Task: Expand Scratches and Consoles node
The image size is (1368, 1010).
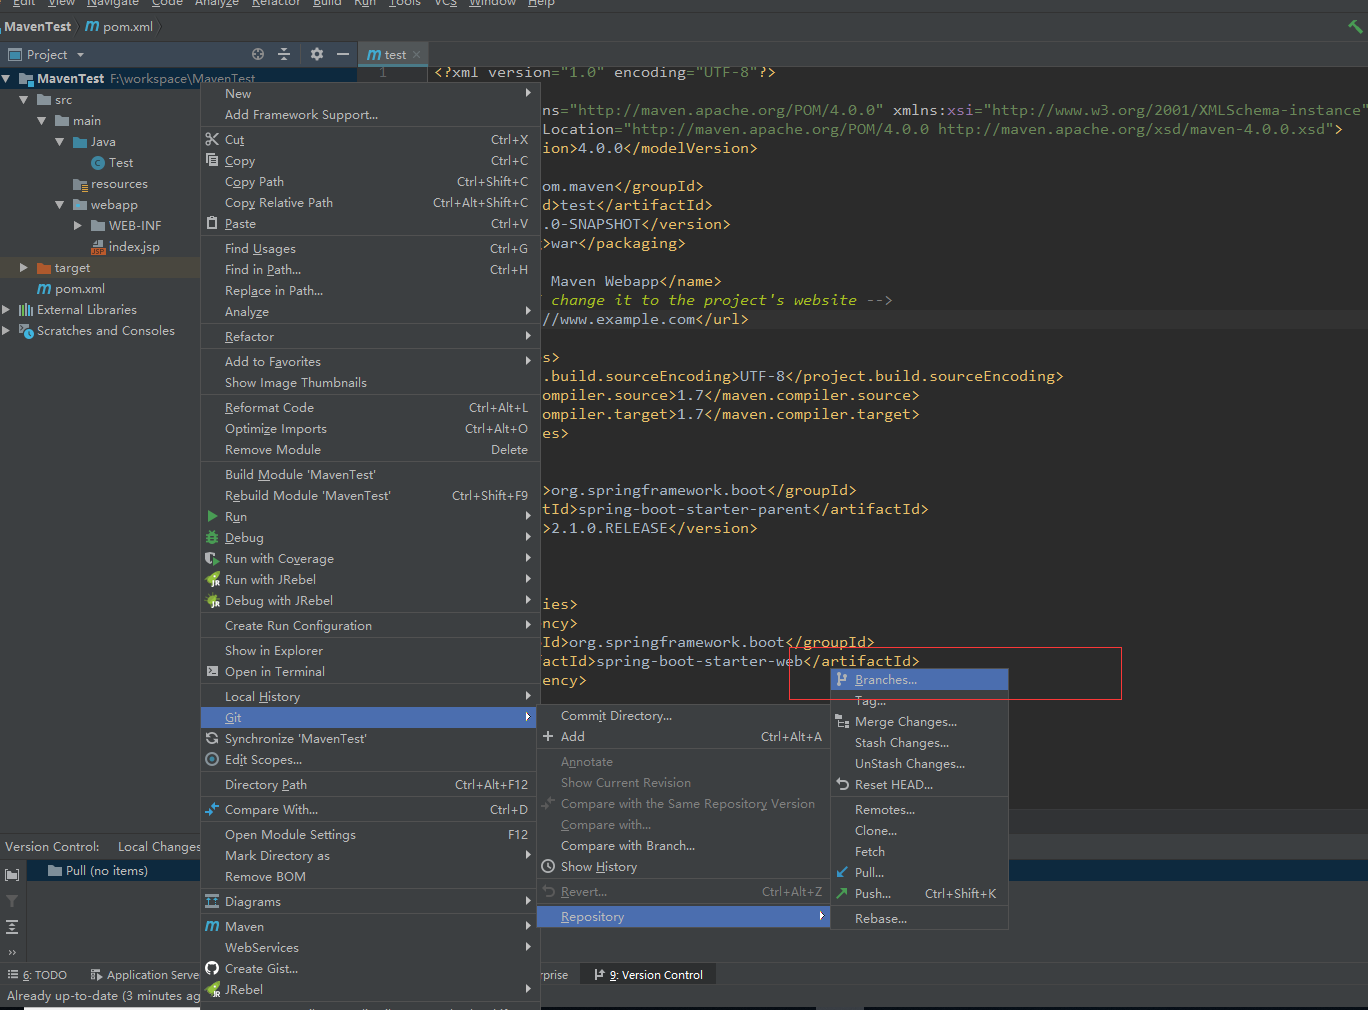Action: click(x=6, y=331)
